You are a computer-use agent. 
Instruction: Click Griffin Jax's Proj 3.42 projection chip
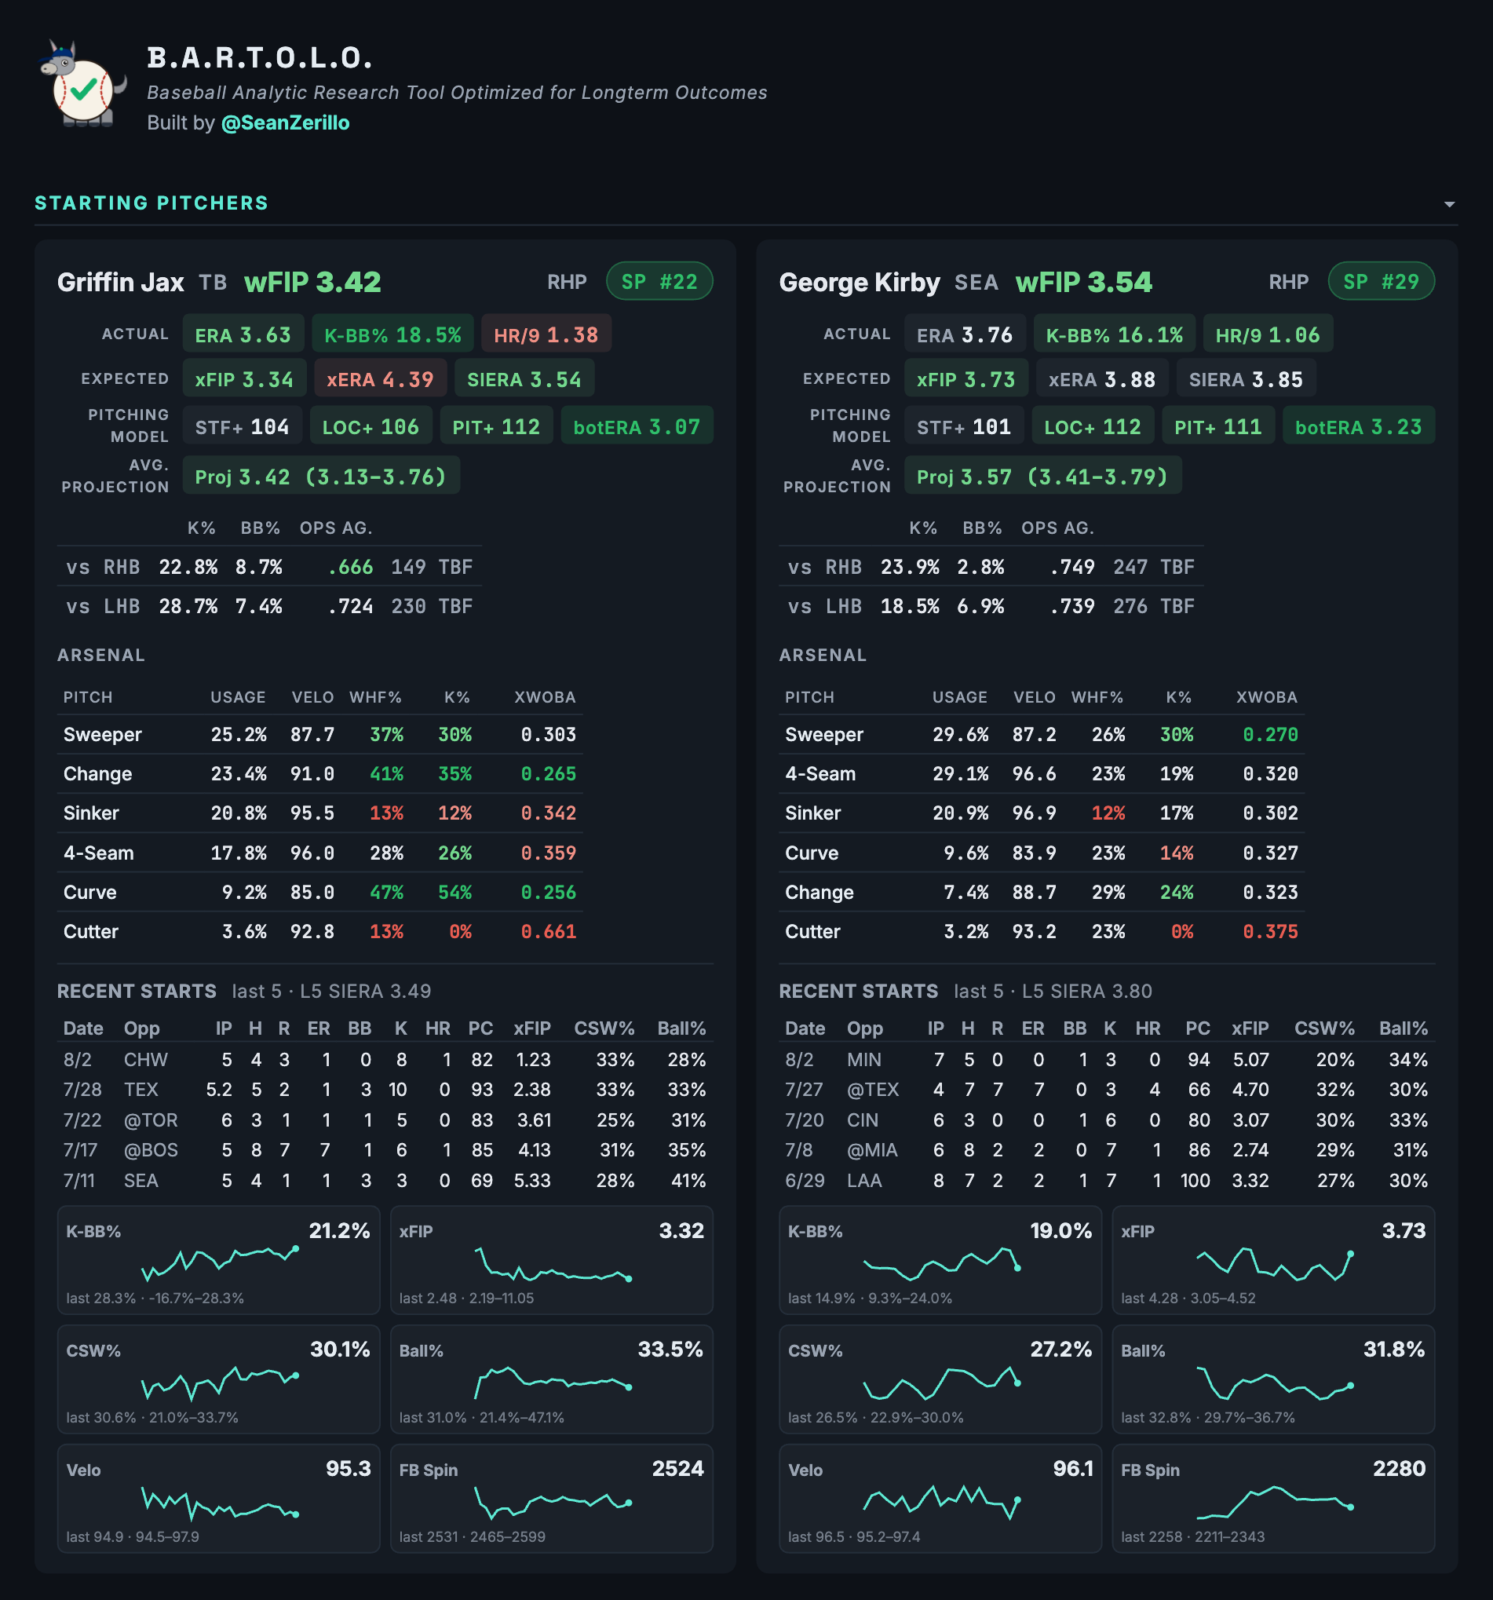tap(321, 477)
